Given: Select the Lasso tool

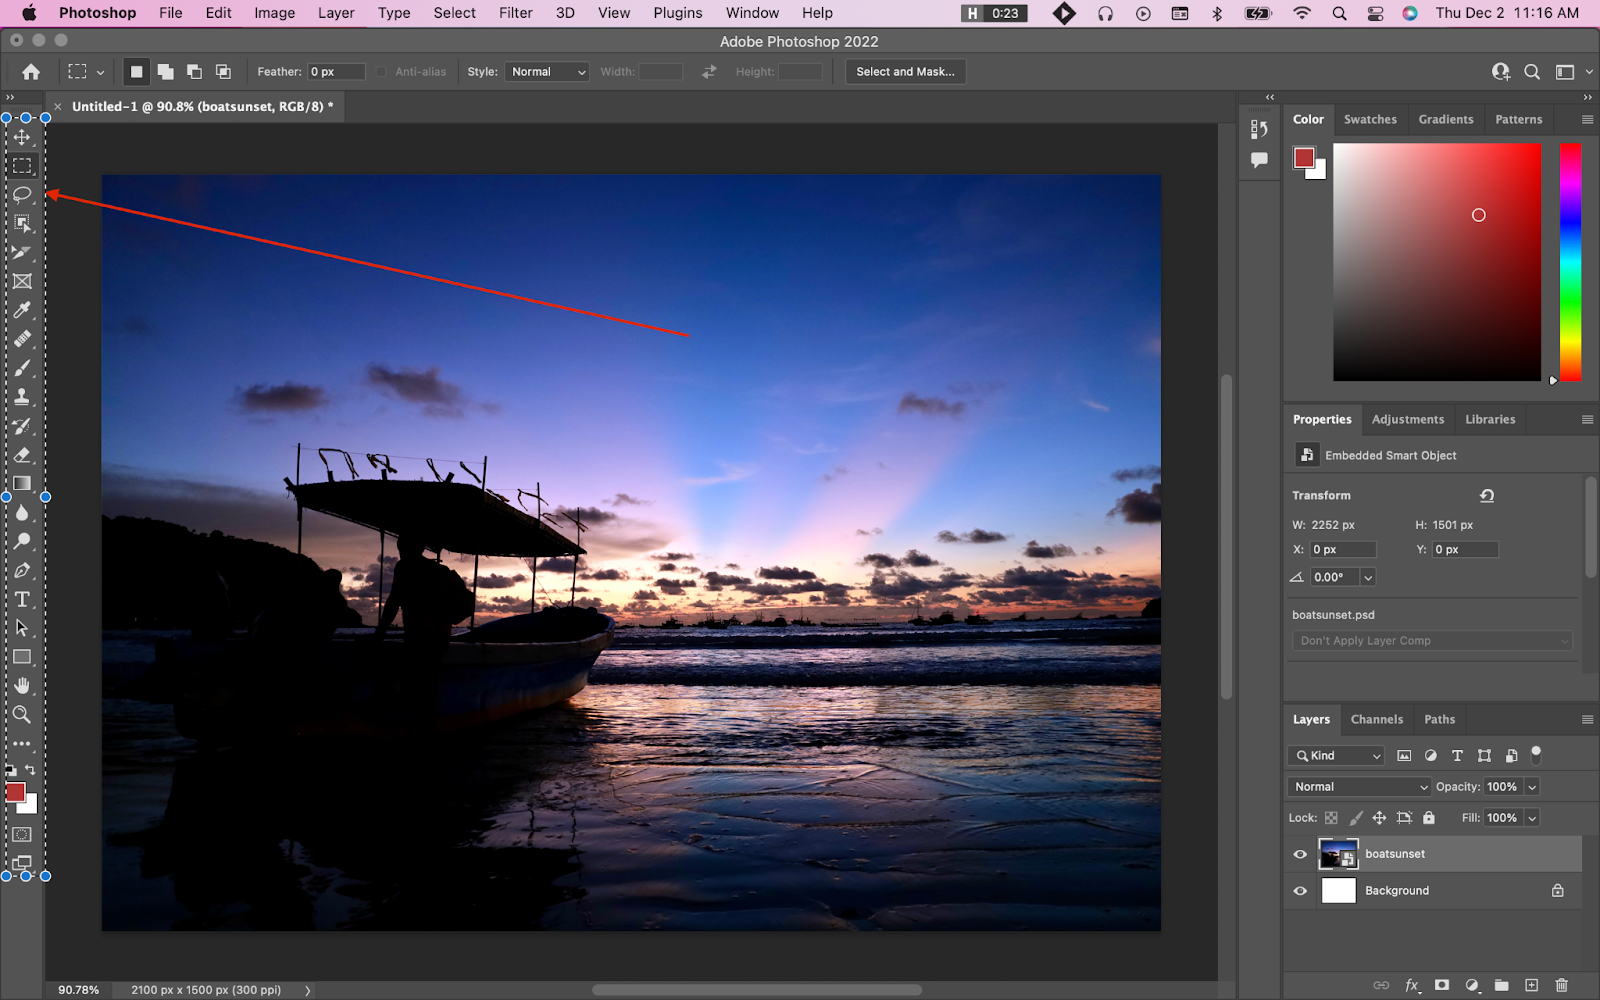Looking at the screenshot, I should pos(22,194).
